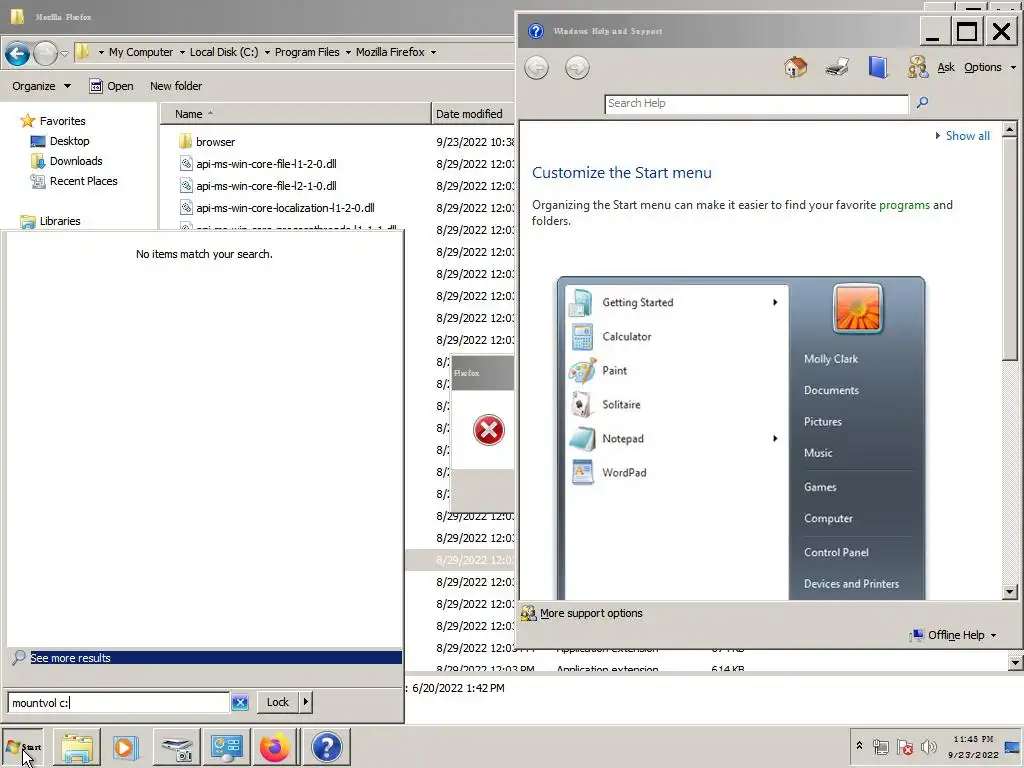Launch Media Player from taskbar
This screenshot has height=768, width=1024.
126,747
